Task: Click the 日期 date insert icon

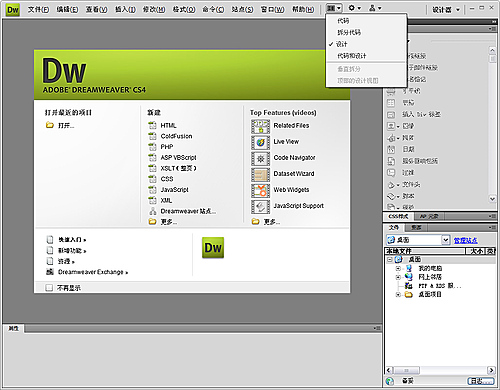Action: 391,149
